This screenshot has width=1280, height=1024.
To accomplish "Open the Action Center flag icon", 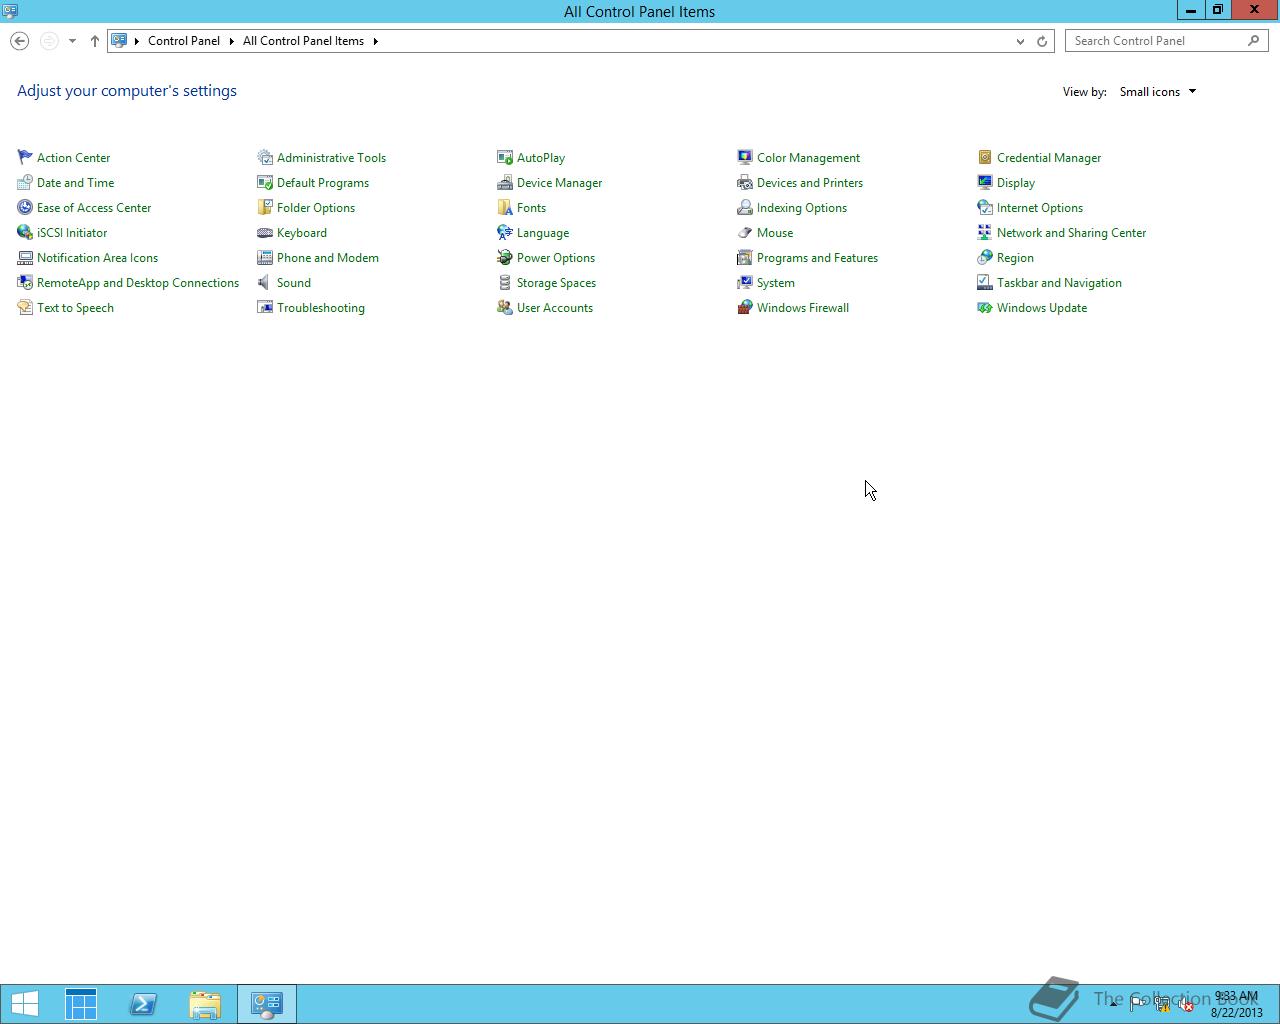I will tap(25, 157).
